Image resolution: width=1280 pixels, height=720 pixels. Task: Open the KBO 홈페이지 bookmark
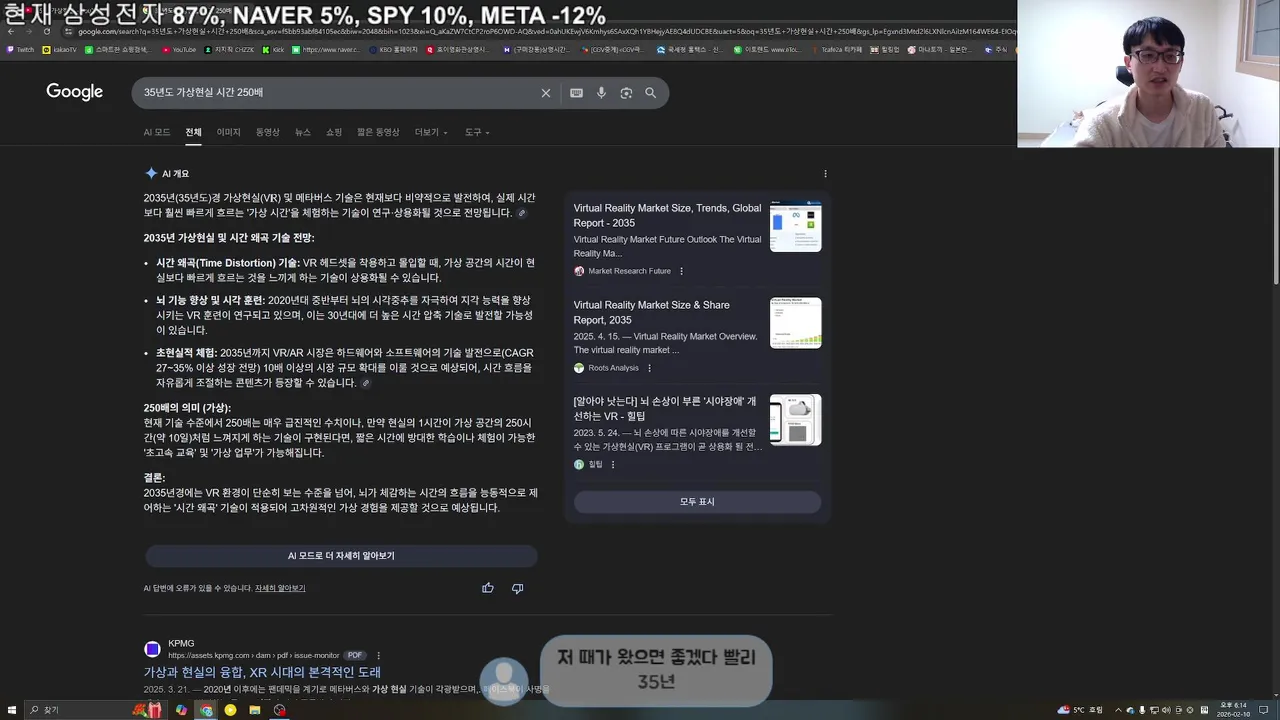click(x=393, y=49)
